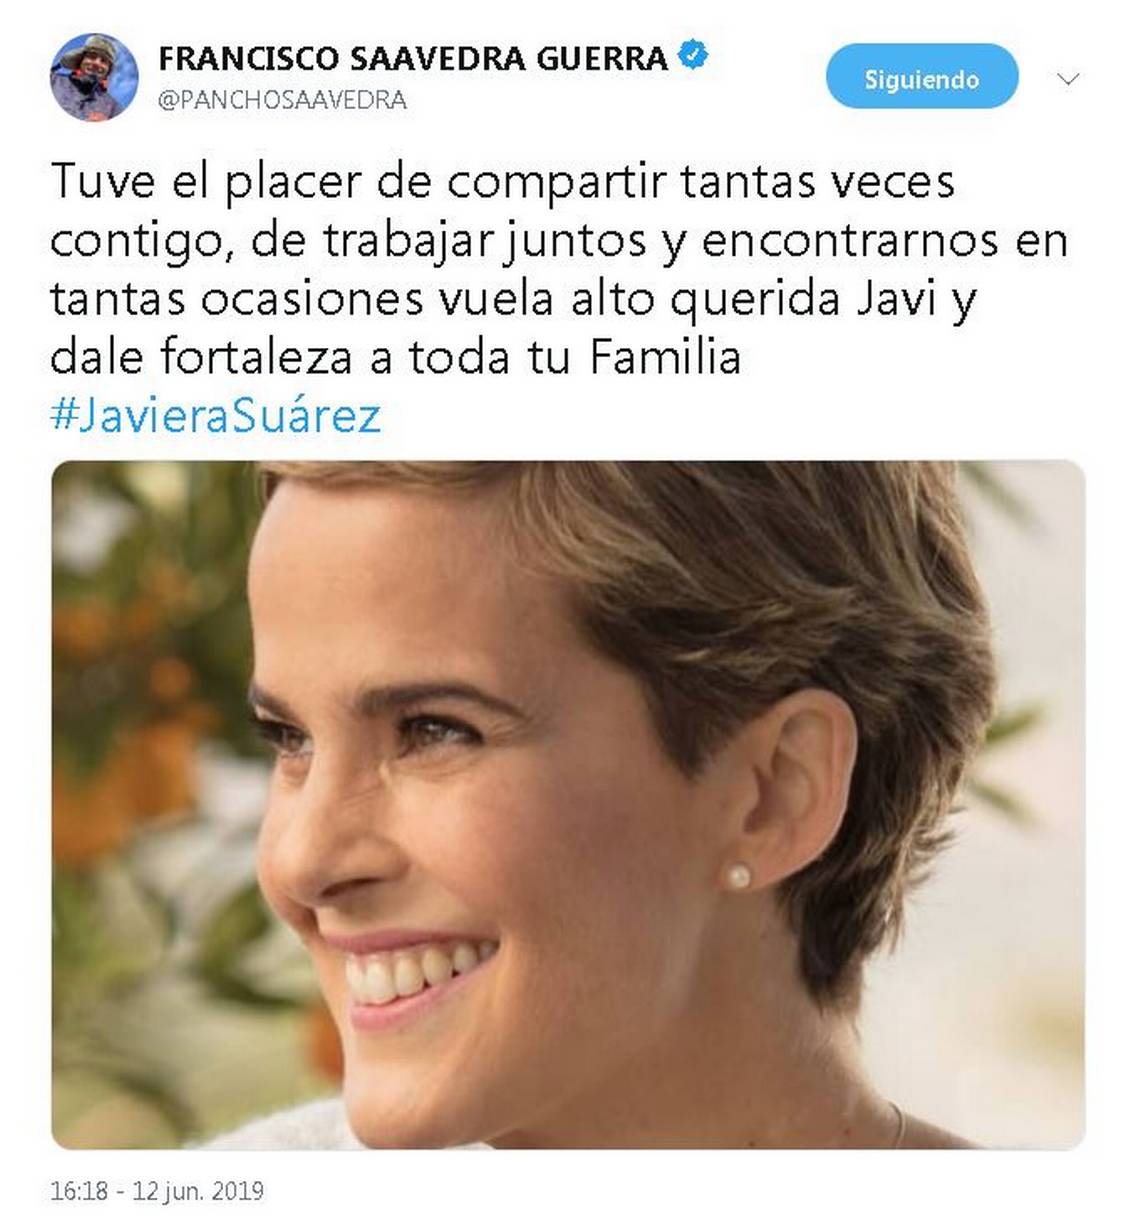
Task: Open Francisco Saavedra's profile avatar
Action: 93,78
